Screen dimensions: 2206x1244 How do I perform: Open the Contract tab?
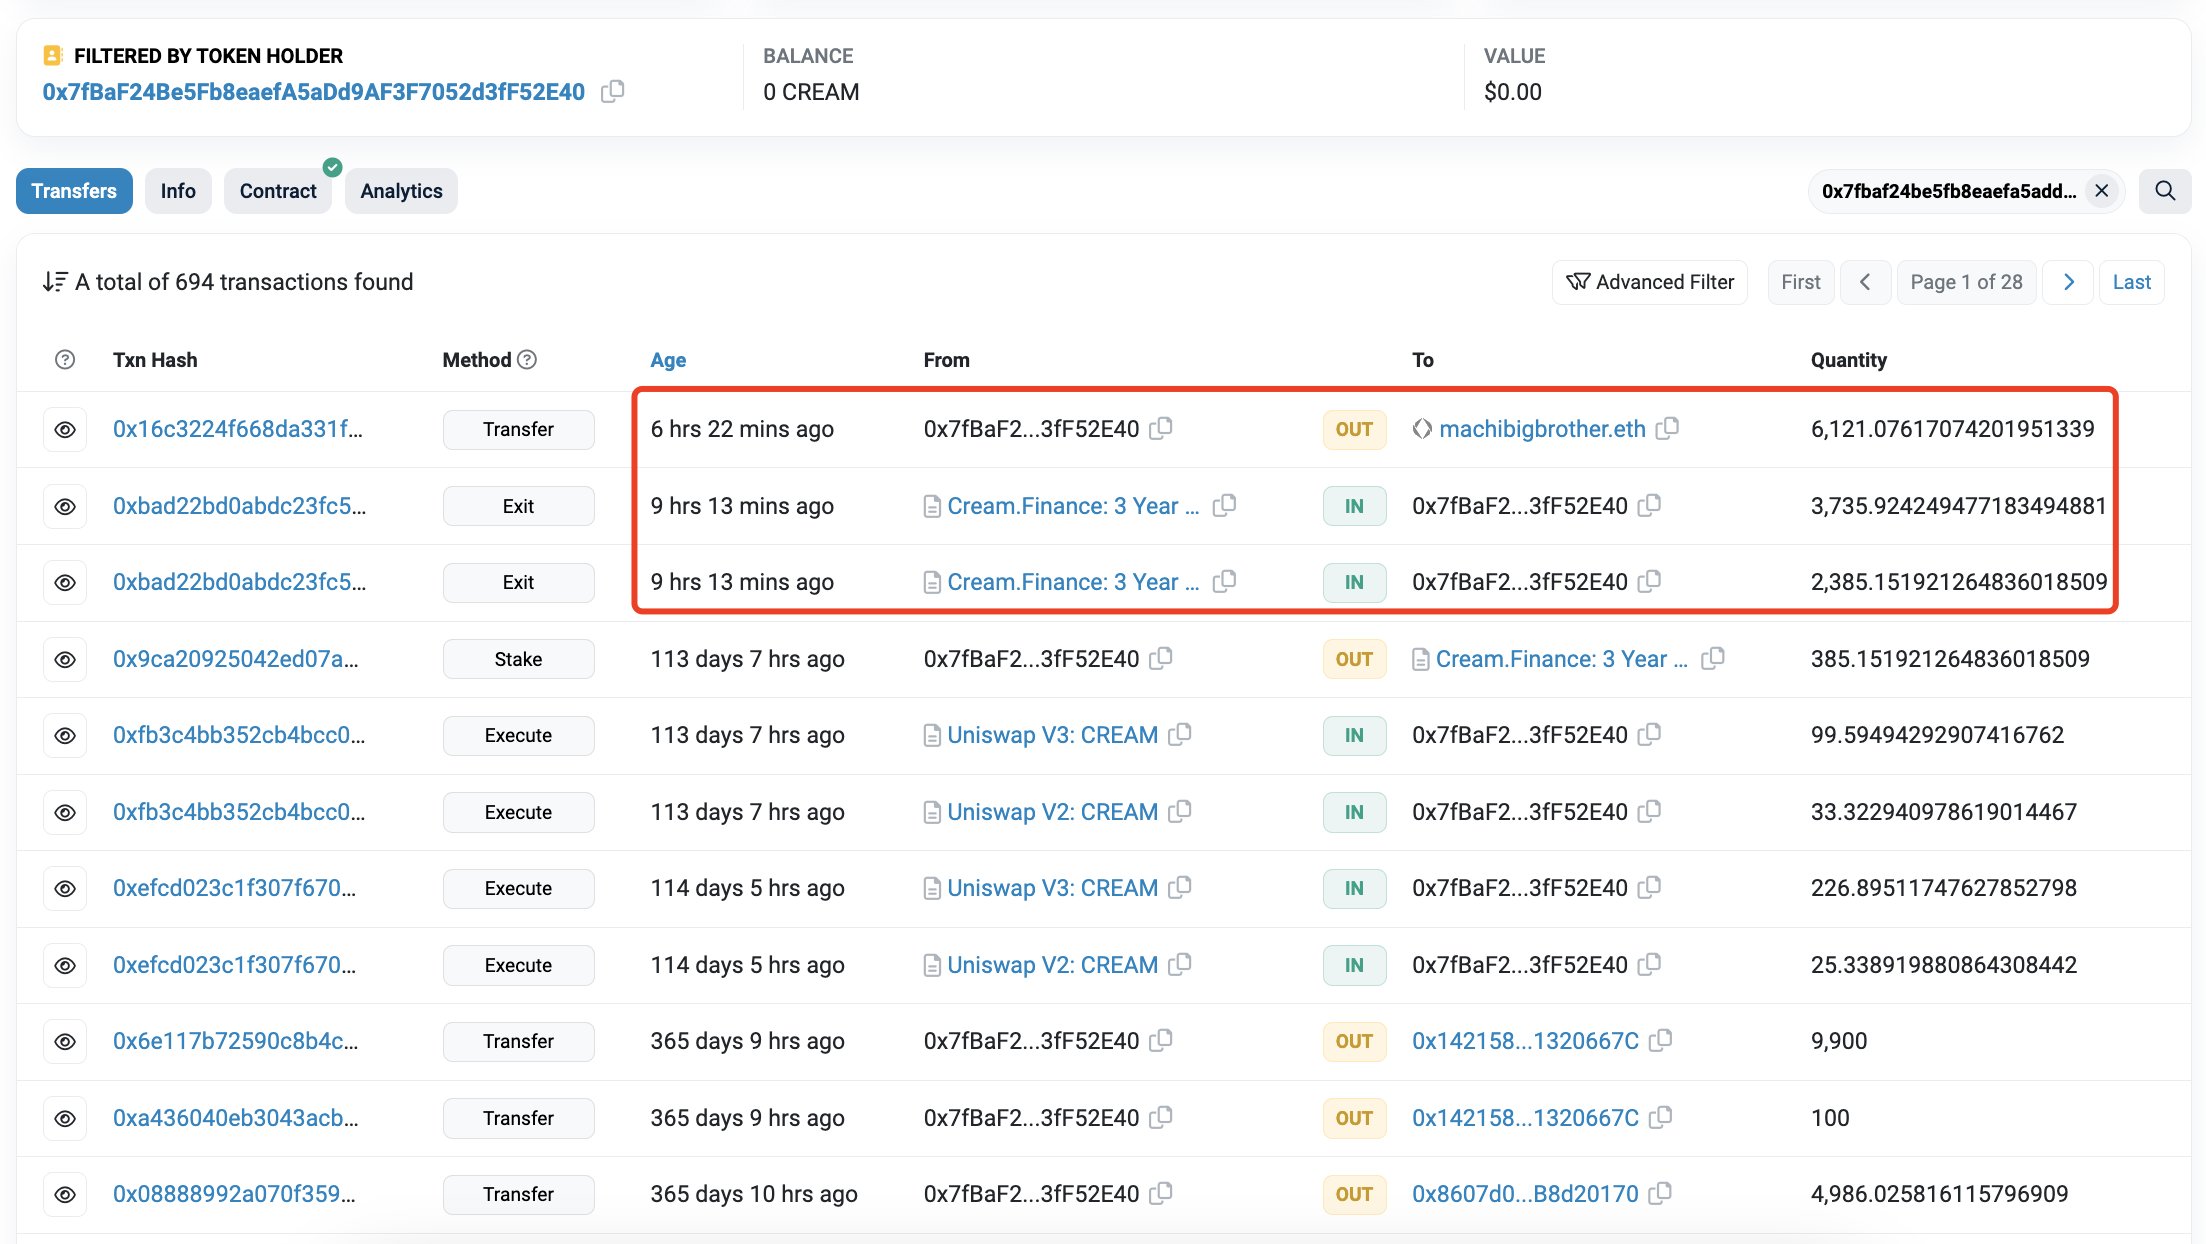pos(278,191)
